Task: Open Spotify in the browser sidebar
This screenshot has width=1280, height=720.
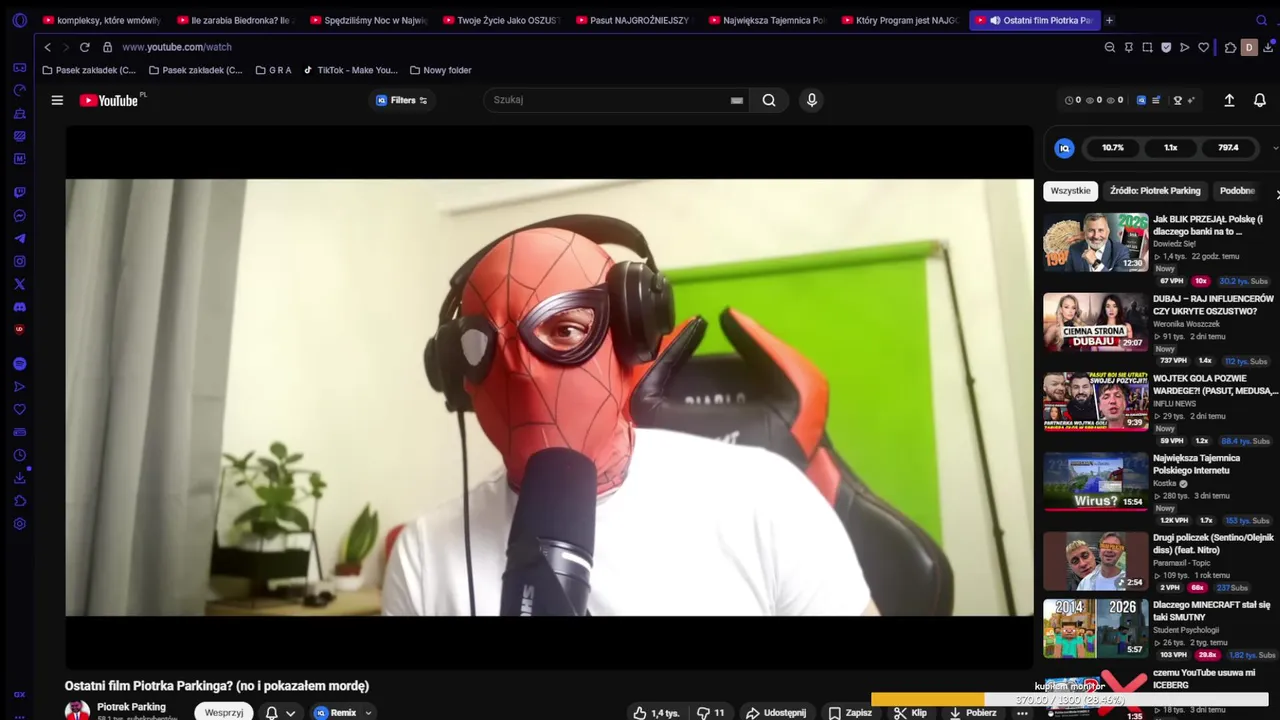Action: [20, 364]
